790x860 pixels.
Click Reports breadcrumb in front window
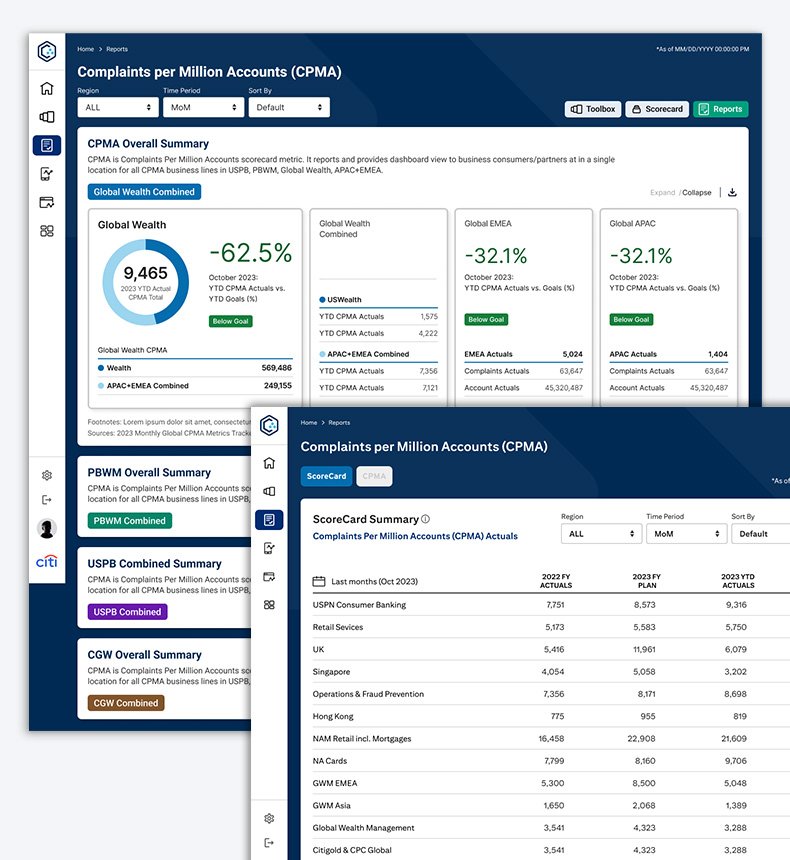coord(339,422)
